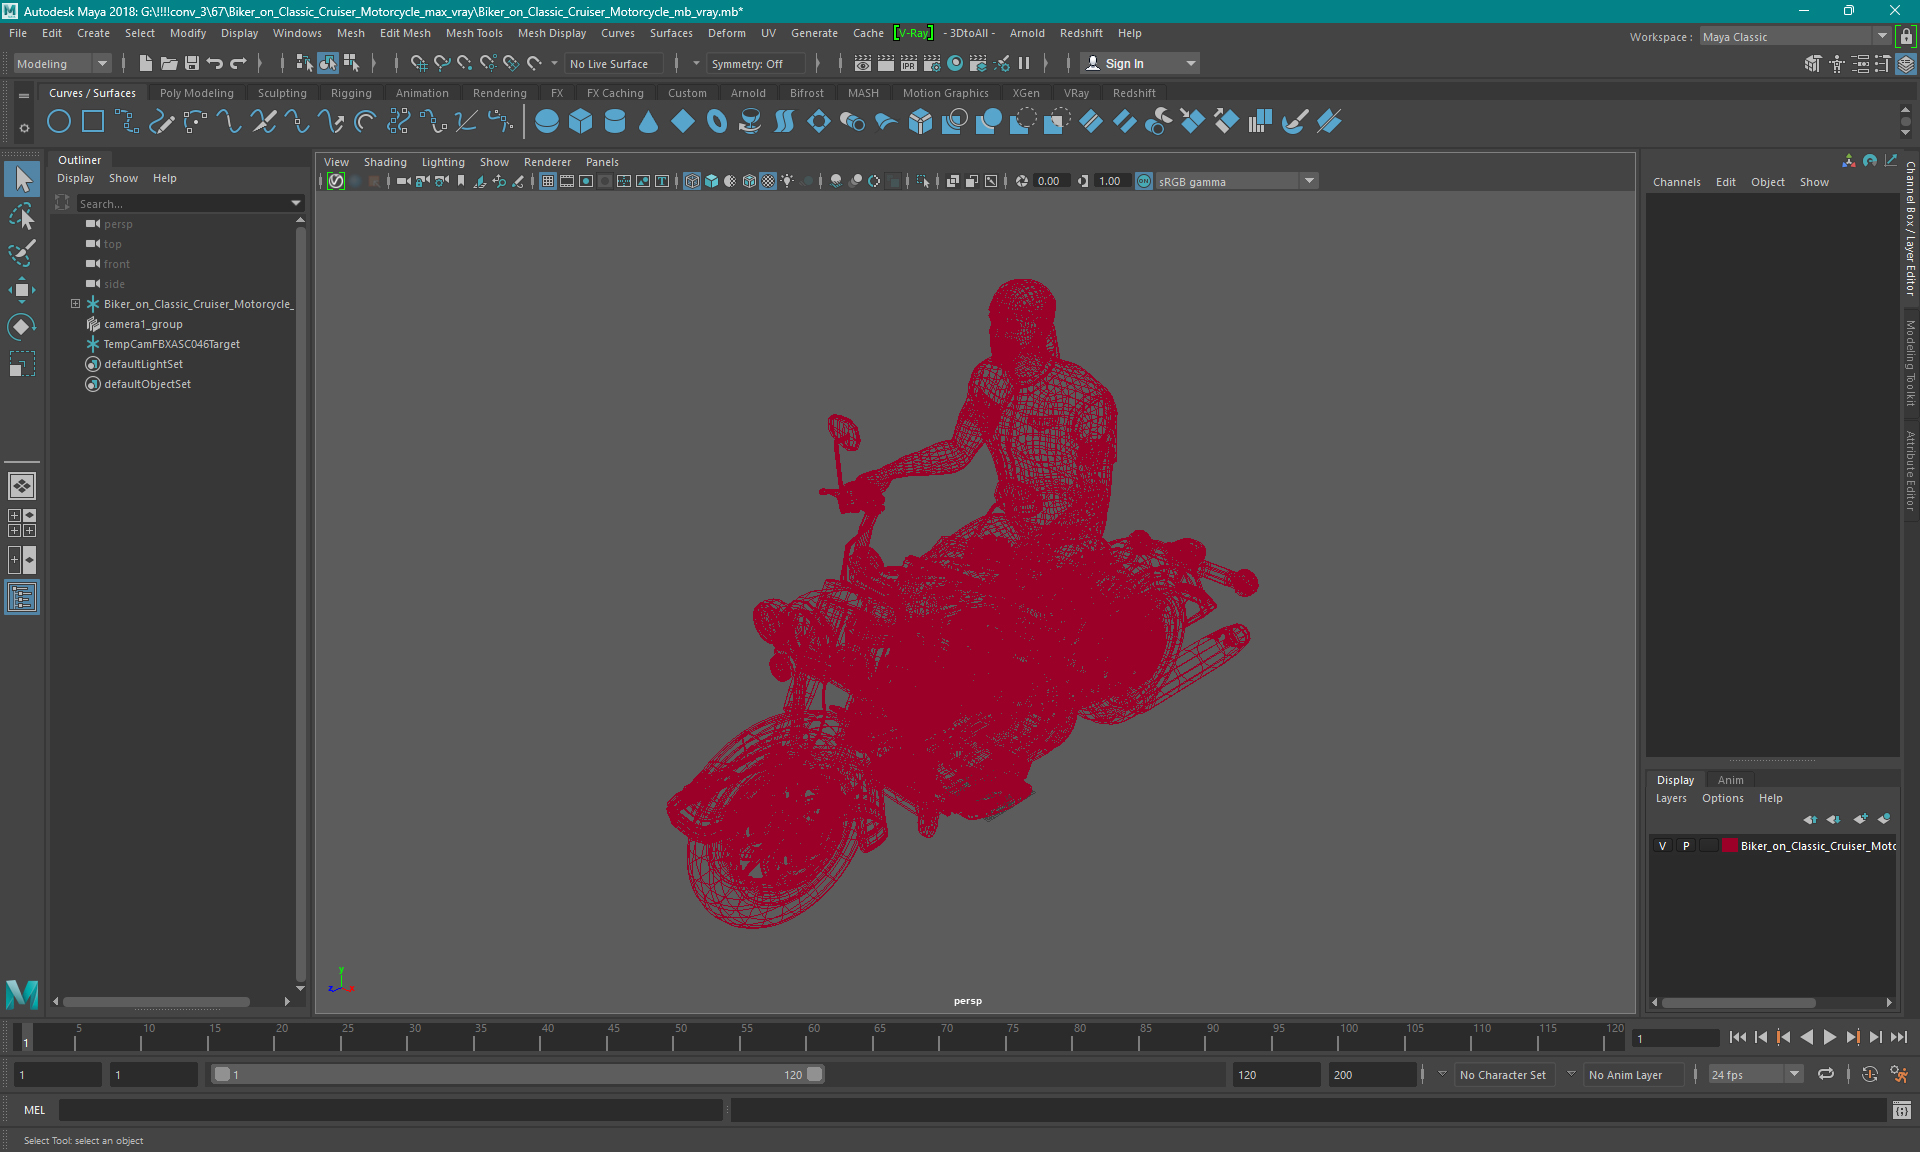The width and height of the screenshot is (1920, 1152).
Task: Click the Open Scene folder icon
Action: [x=169, y=63]
